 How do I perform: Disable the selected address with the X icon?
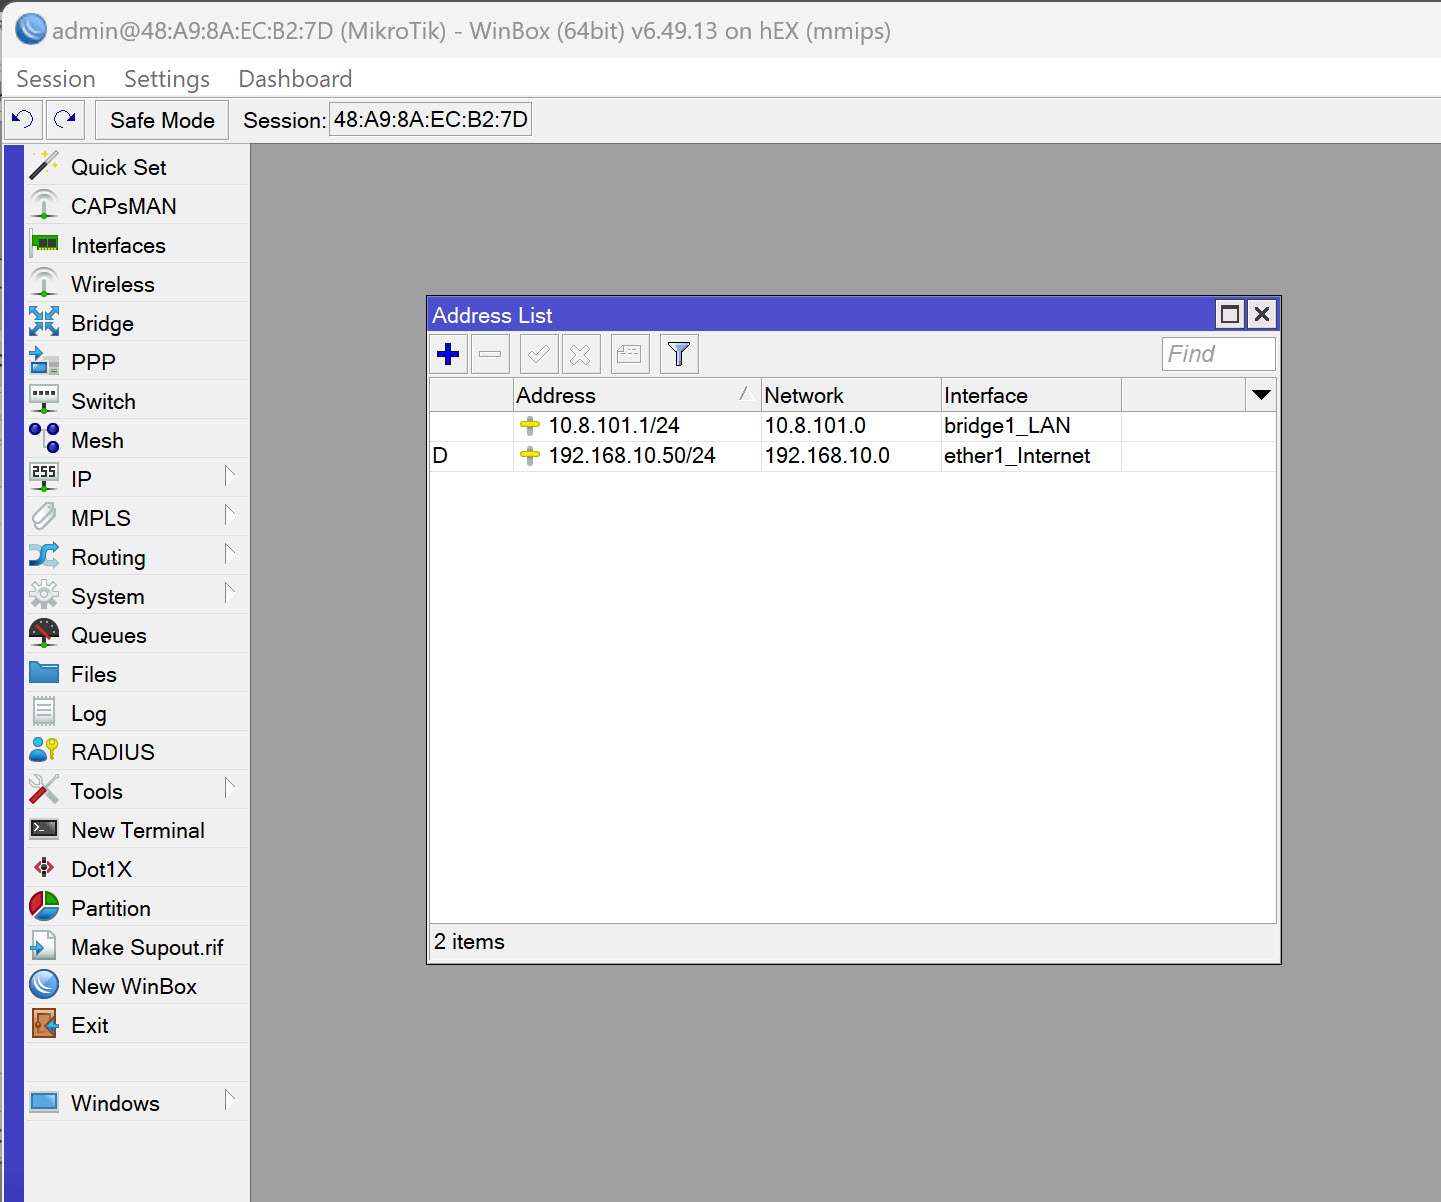pos(580,353)
